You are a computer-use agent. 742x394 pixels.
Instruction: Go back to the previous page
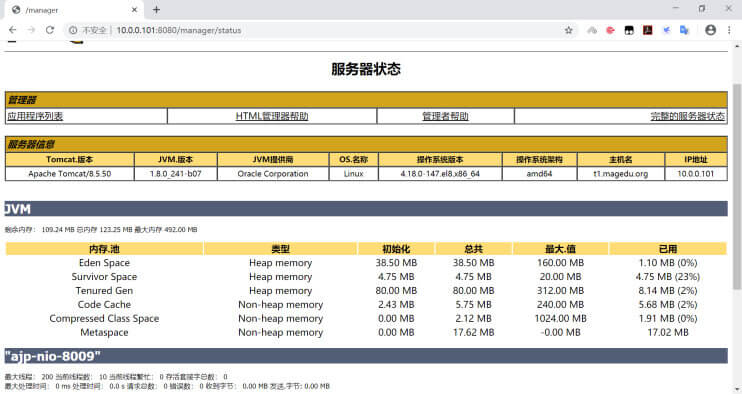click(13, 30)
